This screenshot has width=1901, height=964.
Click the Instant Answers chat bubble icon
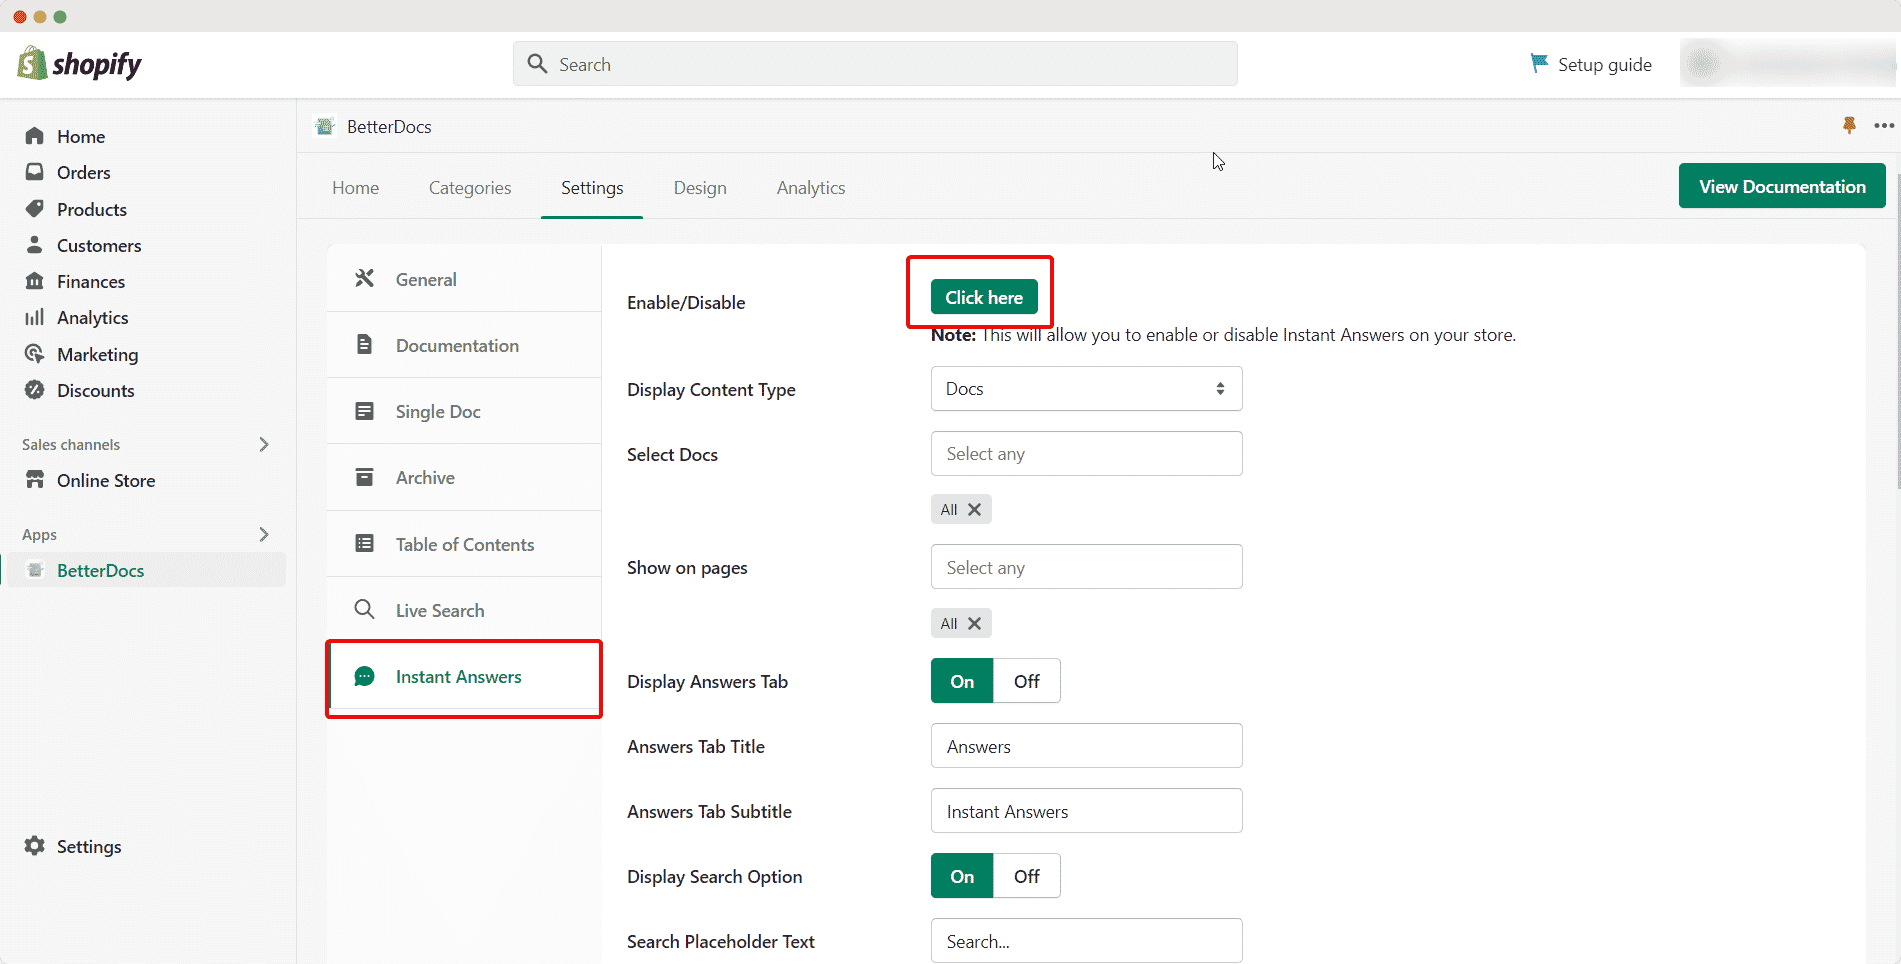[x=365, y=676]
